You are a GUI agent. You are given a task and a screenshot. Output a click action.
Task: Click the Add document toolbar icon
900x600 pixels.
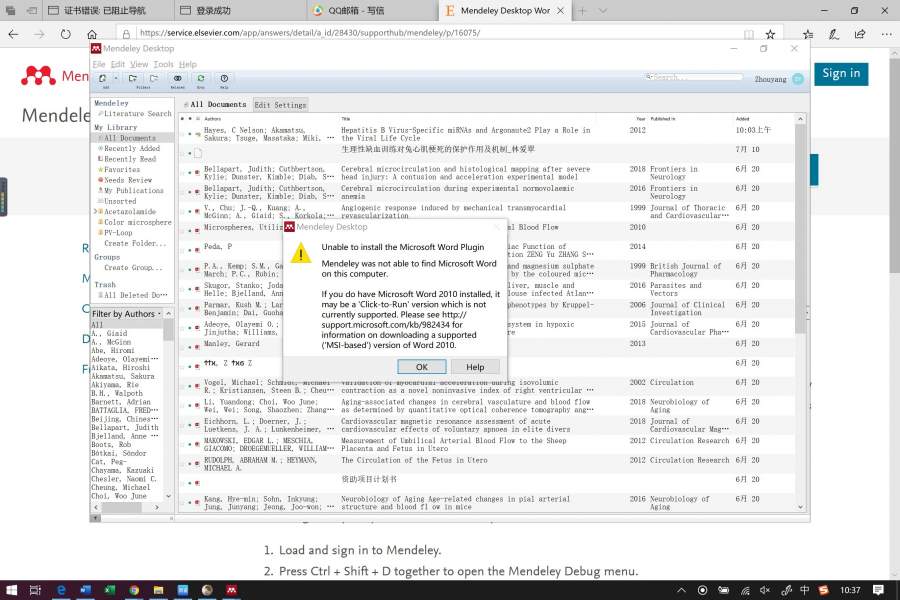tap(103, 78)
